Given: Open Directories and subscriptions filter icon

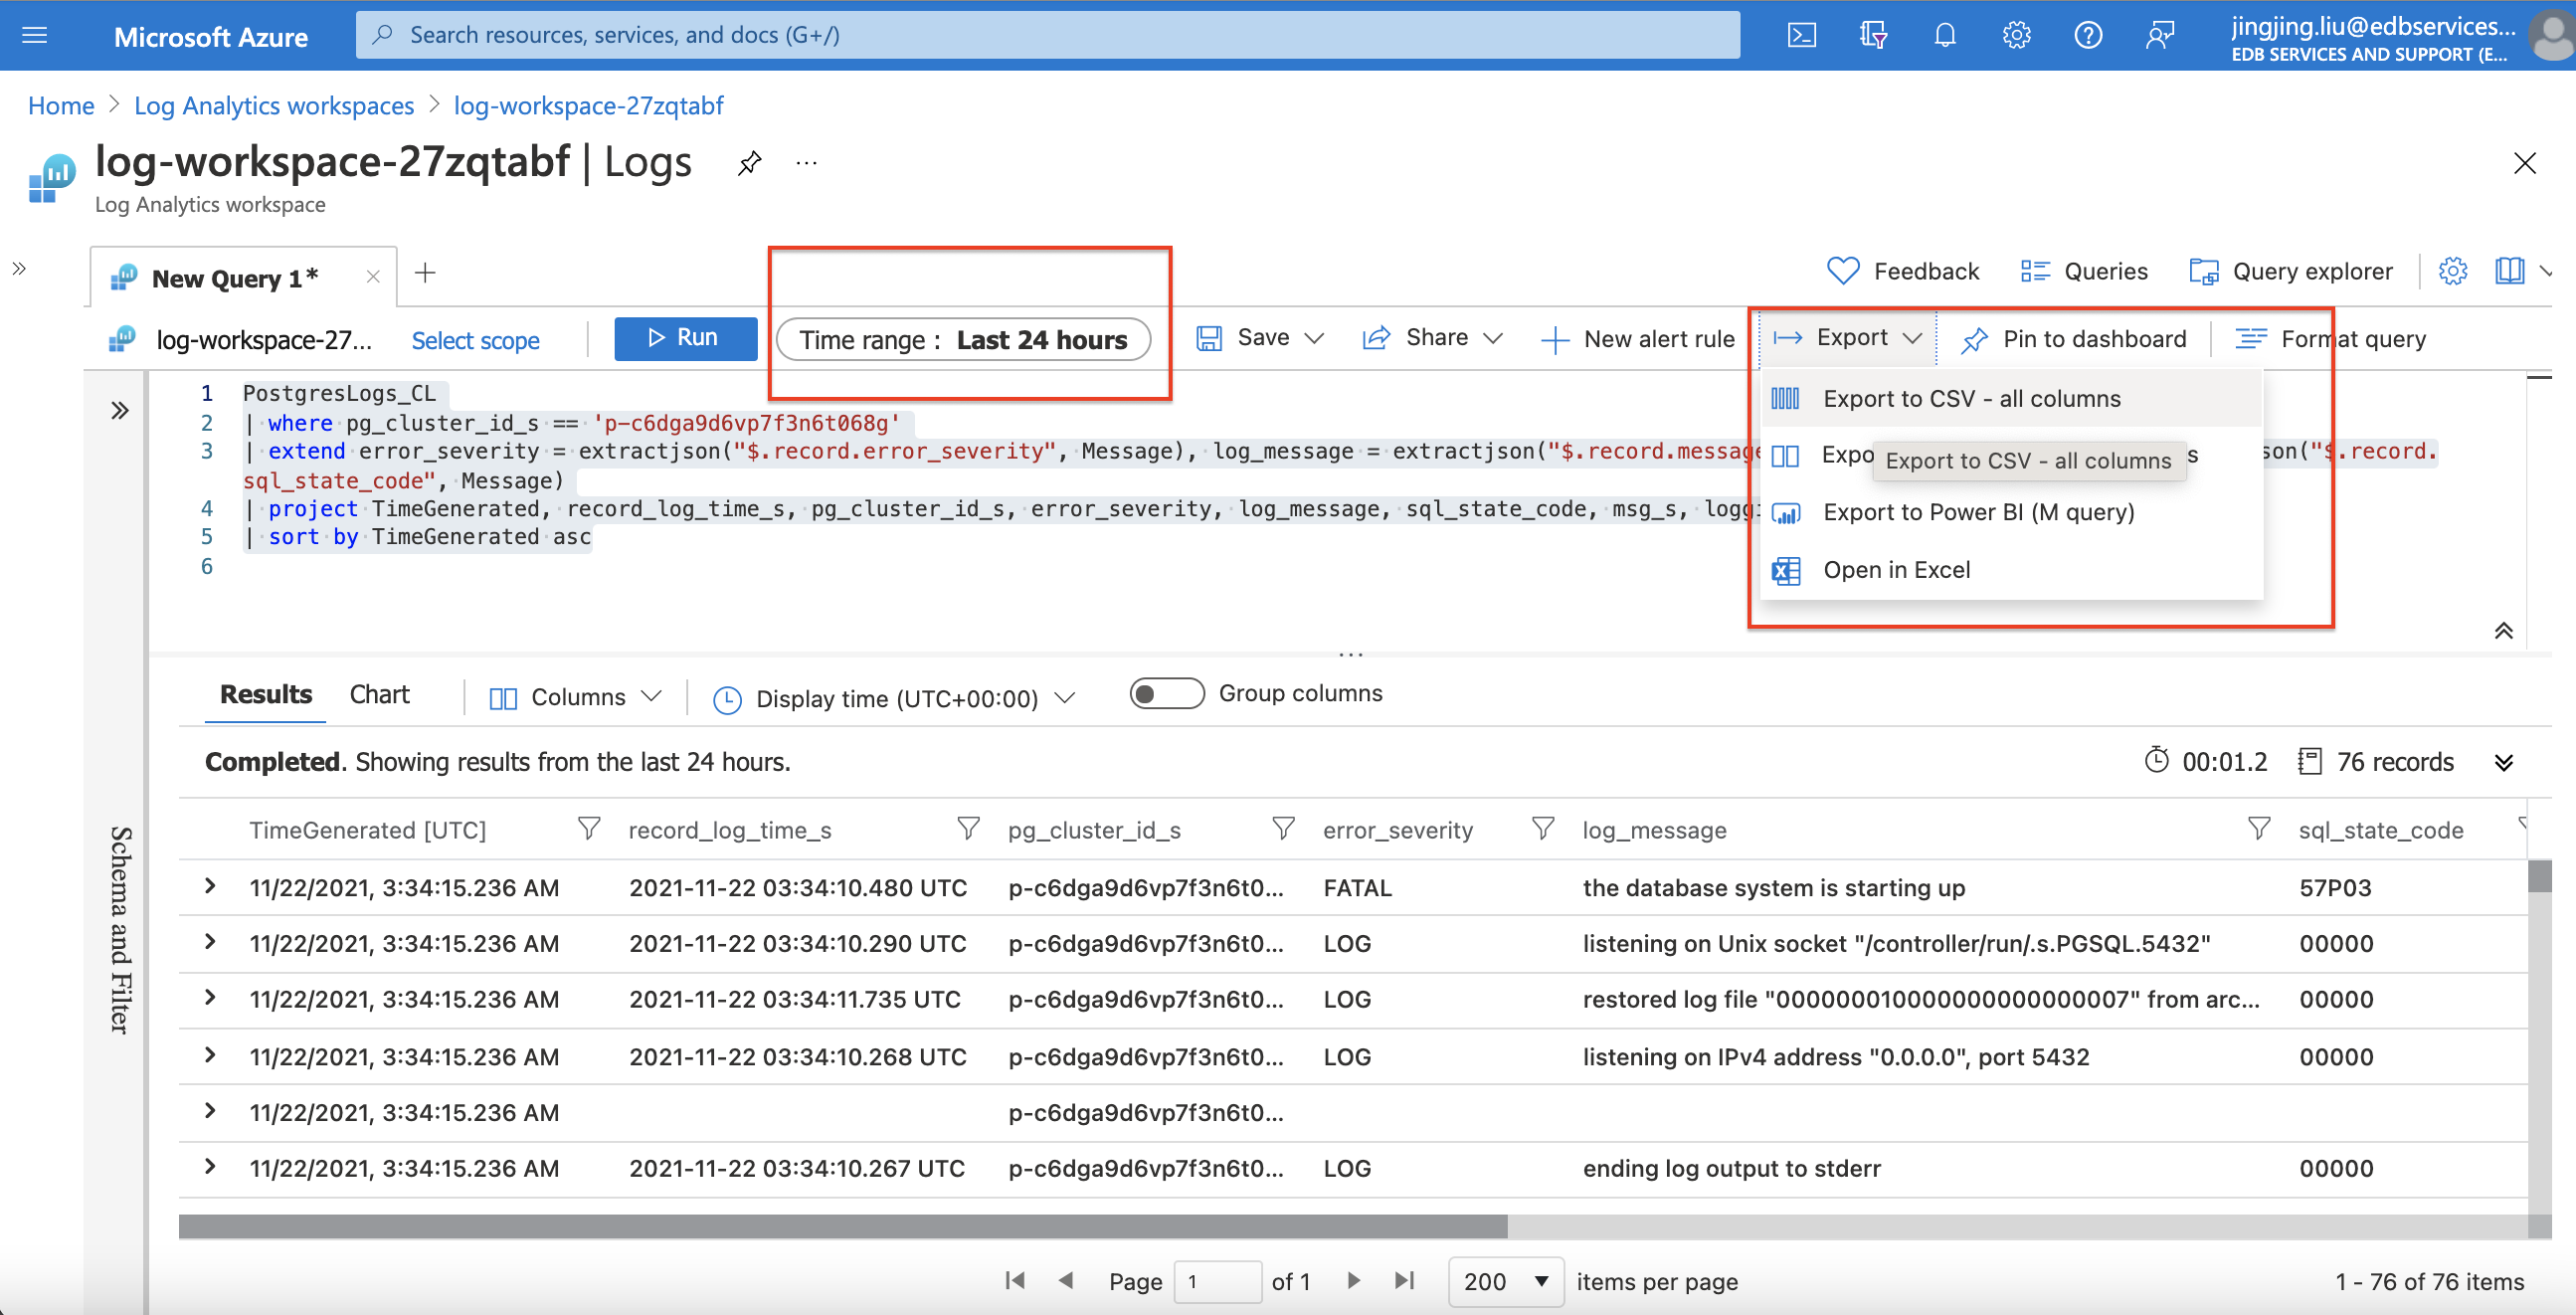Looking at the screenshot, I should click(1873, 36).
